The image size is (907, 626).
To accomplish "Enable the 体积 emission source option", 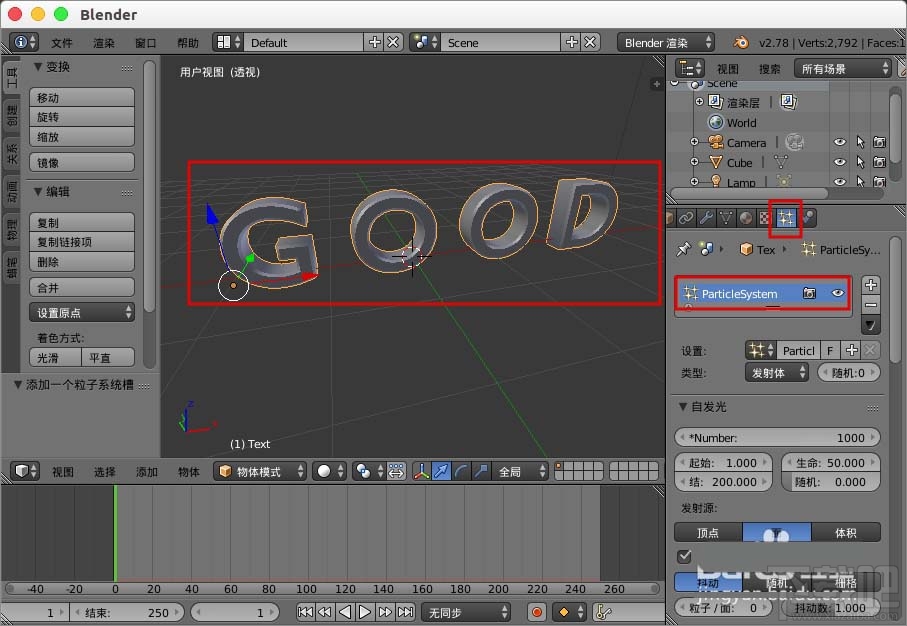I will [x=846, y=533].
